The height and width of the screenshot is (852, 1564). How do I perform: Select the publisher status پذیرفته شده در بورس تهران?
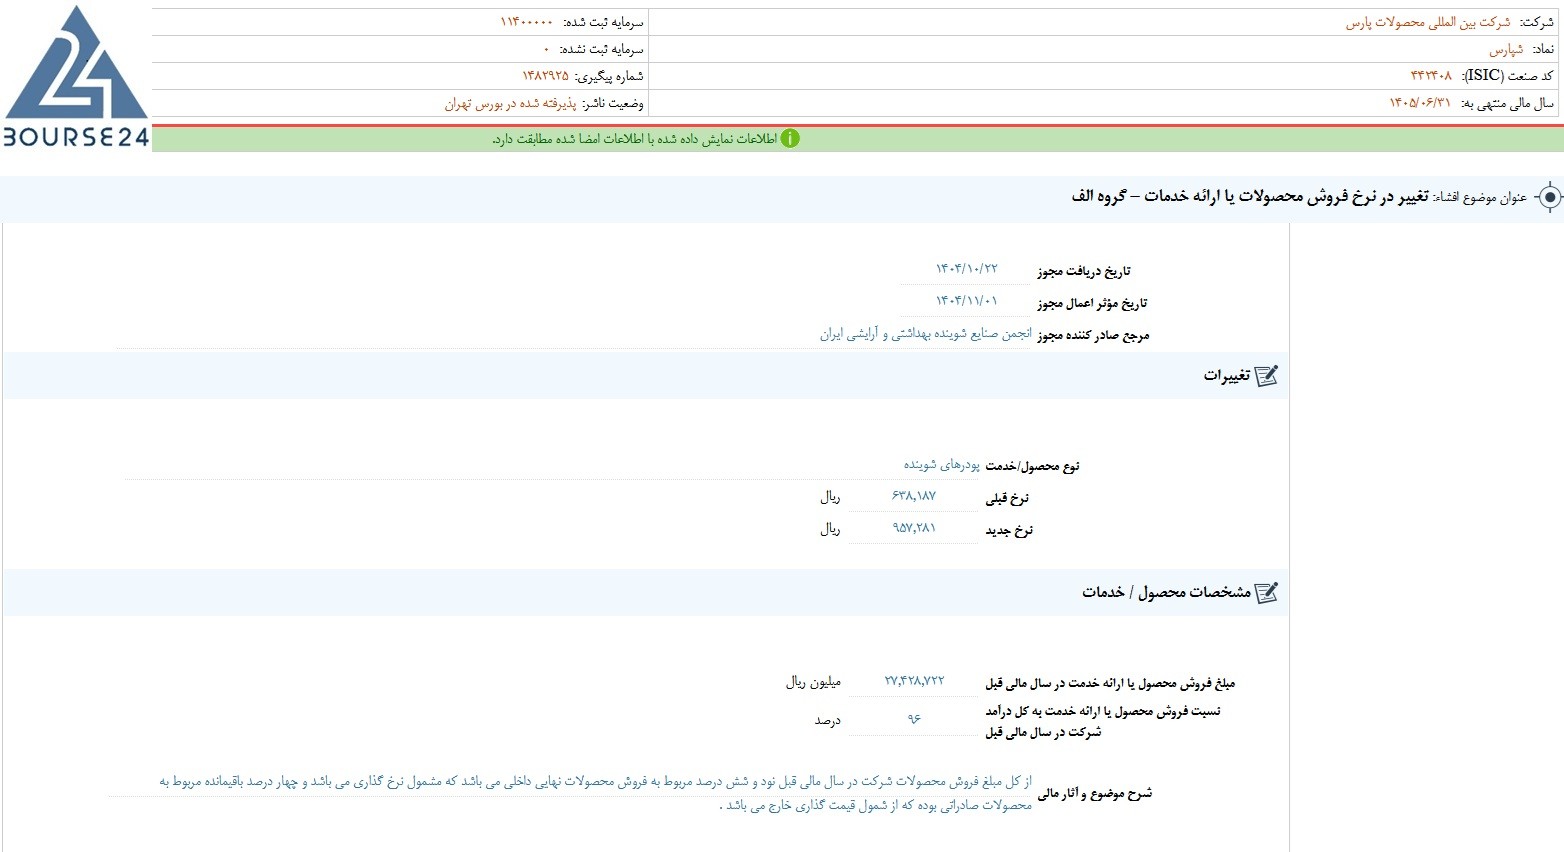coord(511,103)
